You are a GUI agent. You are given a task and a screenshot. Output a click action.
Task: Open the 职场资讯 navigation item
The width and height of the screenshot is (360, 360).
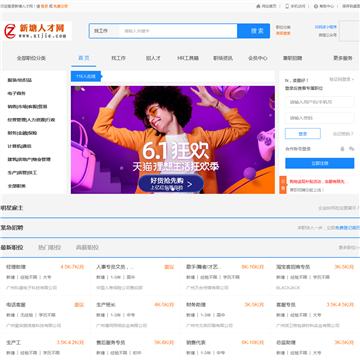pyautogui.click(x=223, y=58)
